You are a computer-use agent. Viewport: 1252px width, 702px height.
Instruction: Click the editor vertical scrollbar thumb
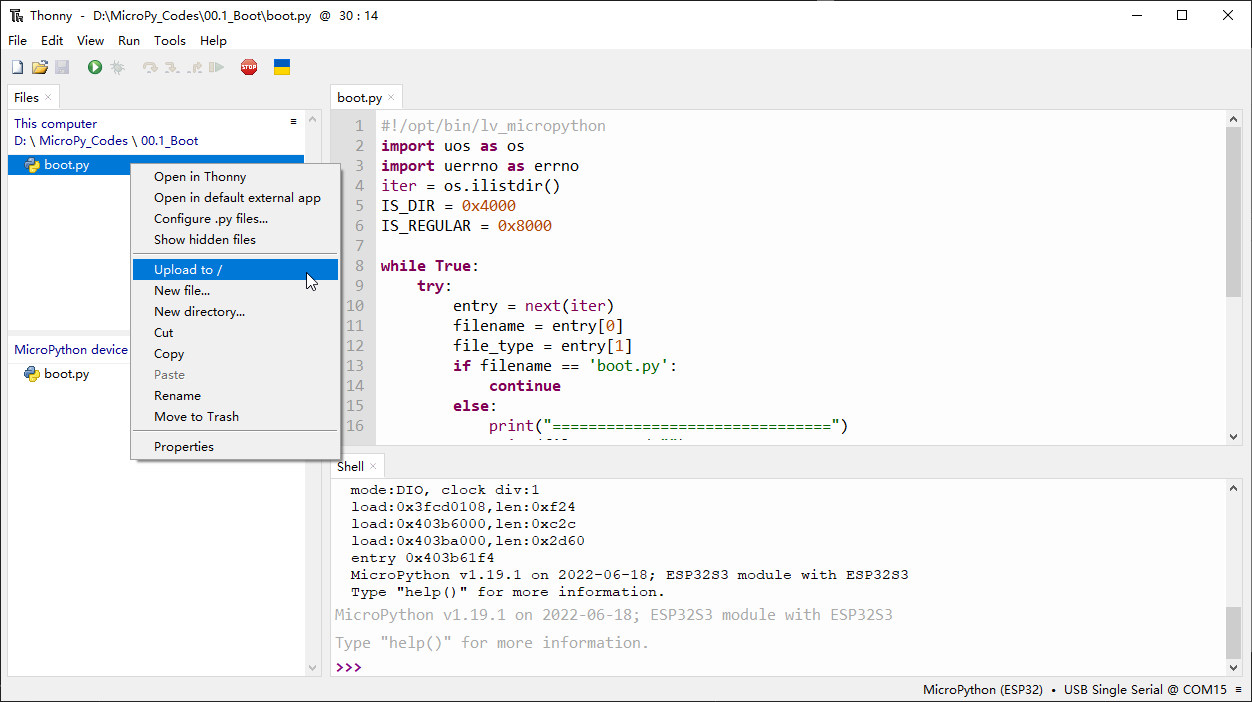(x=1233, y=211)
